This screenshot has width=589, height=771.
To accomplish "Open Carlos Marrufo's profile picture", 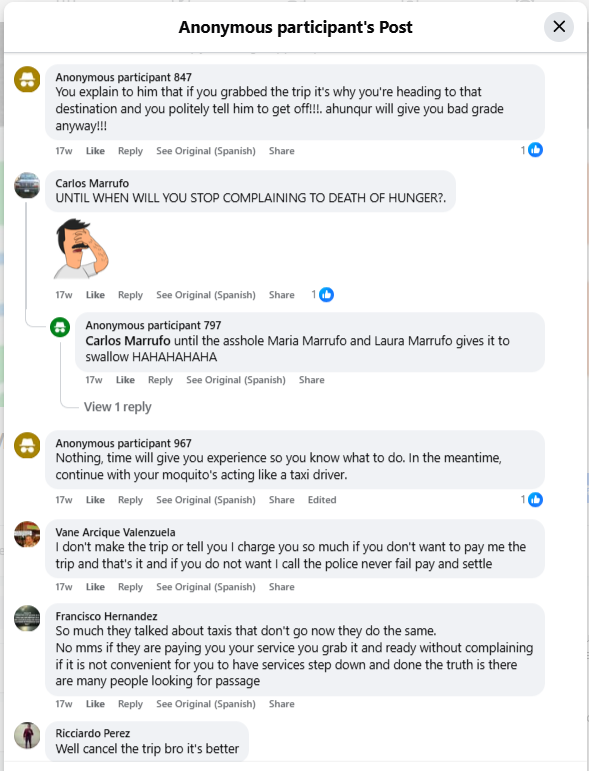I will [x=27, y=185].
